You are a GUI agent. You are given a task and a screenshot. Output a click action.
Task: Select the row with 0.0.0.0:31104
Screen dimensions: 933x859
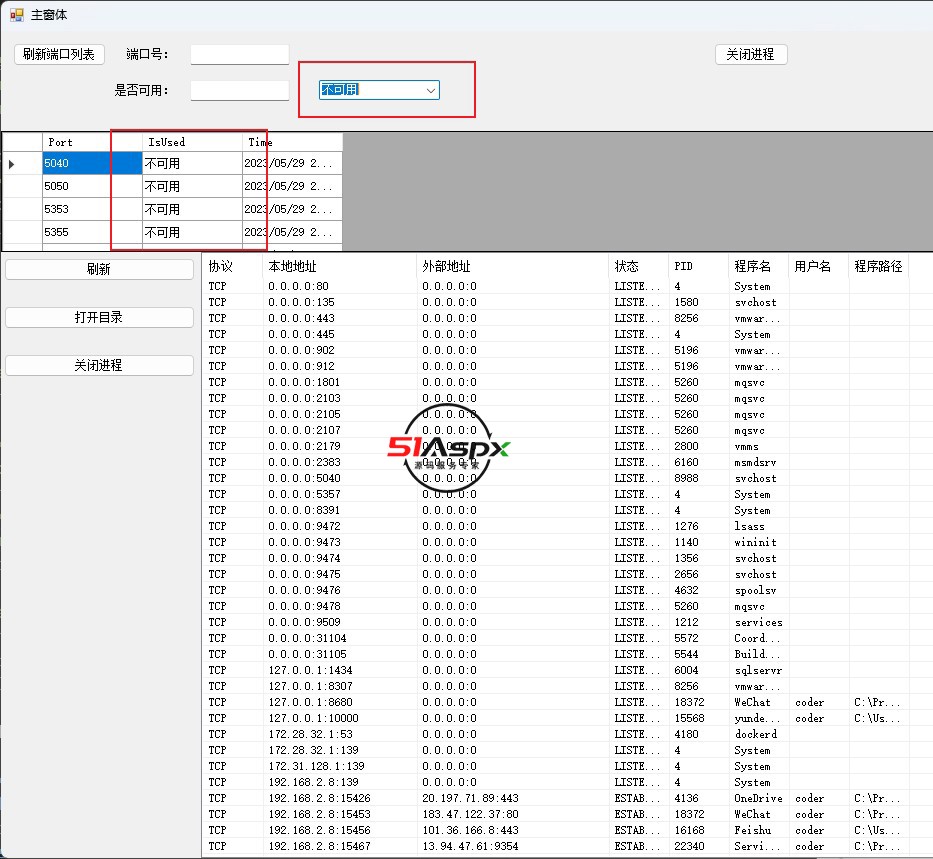pos(556,638)
